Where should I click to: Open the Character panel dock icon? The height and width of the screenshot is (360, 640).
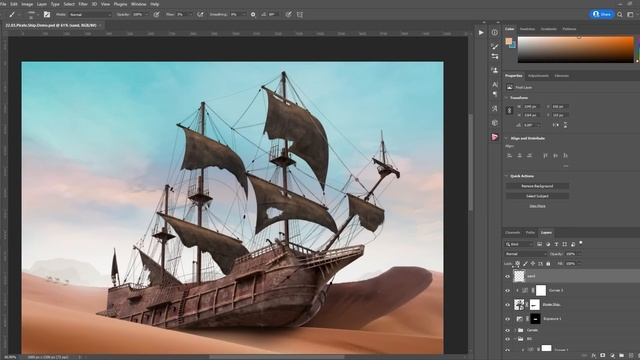coord(495,84)
